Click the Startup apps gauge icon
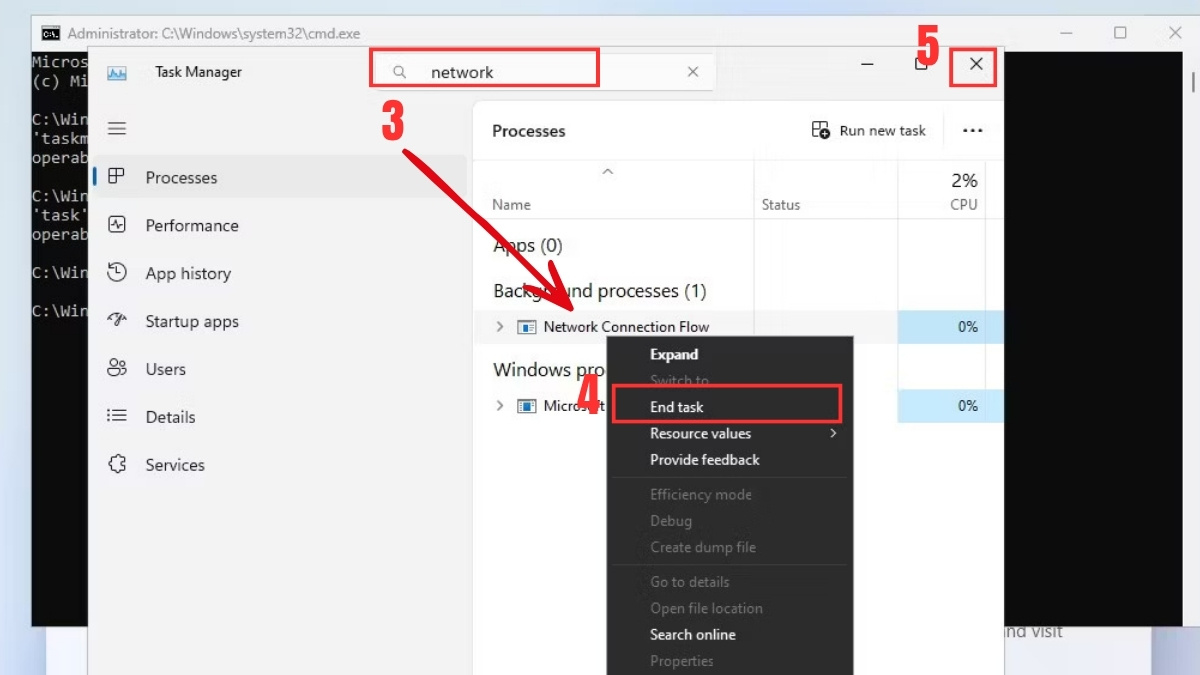1200x675 pixels. (x=117, y=321)
